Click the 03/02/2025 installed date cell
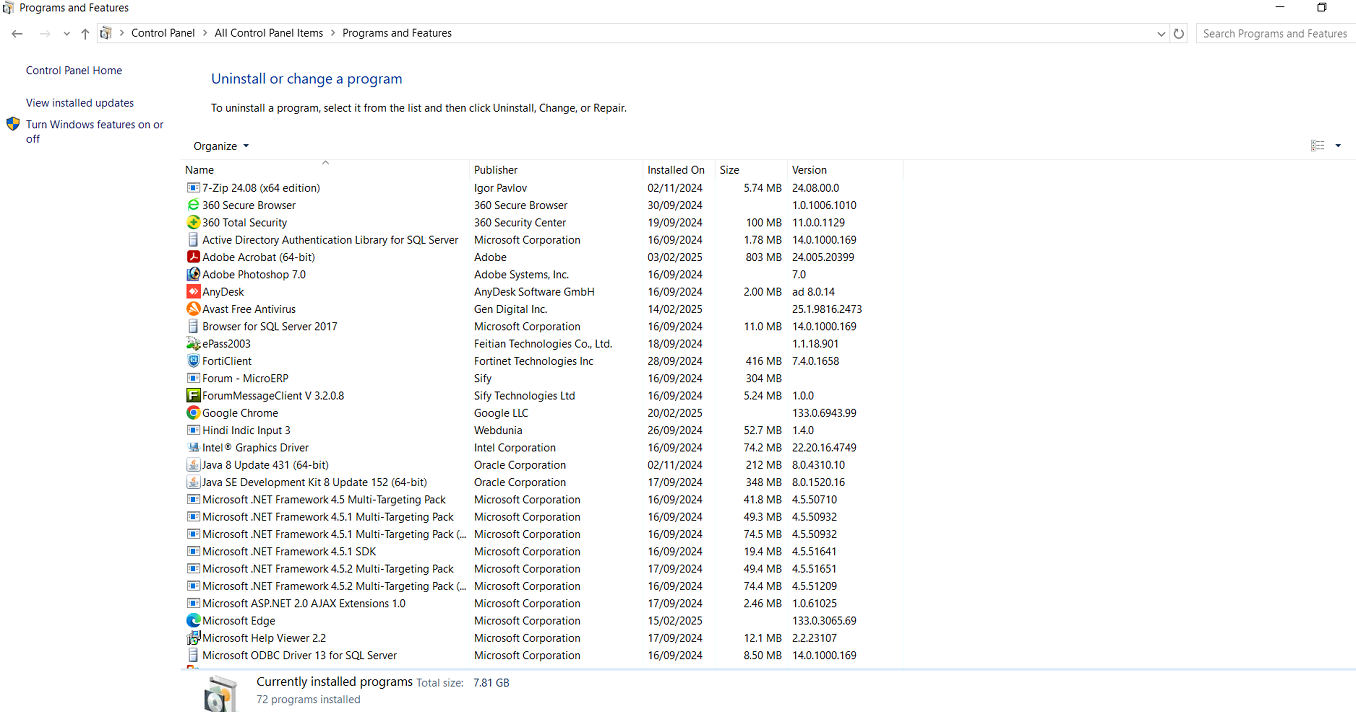Image resolution: width=1356 pixels, height=712 pixels. (x=675, y=257)
